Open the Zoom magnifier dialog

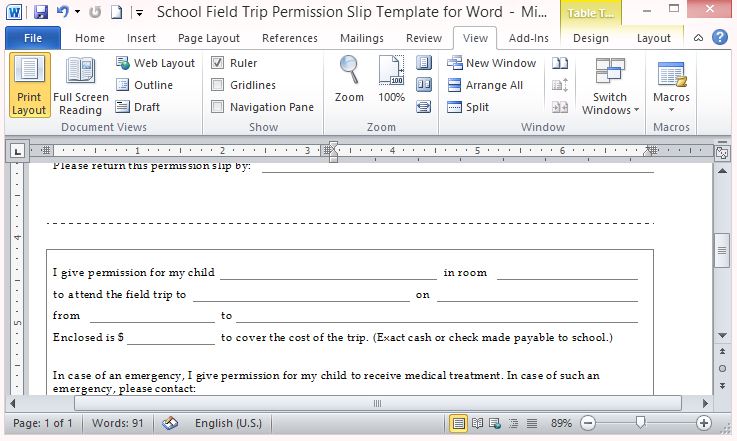(x=349, y=80)
